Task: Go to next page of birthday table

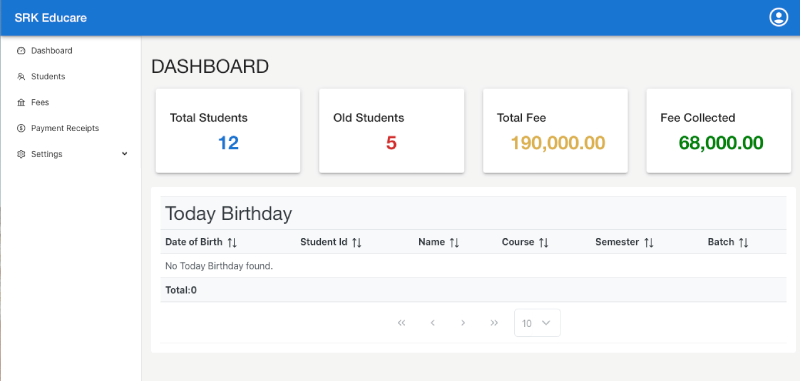Action: click(463, 323)
